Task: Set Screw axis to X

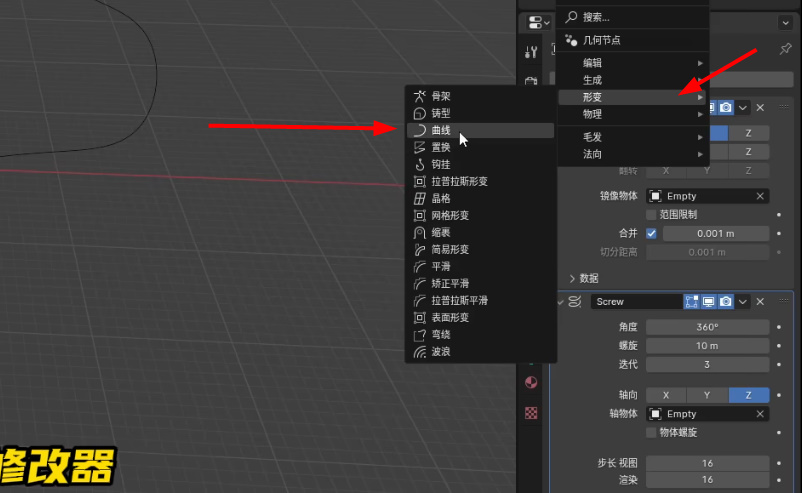Action: (x=666, y=395)
